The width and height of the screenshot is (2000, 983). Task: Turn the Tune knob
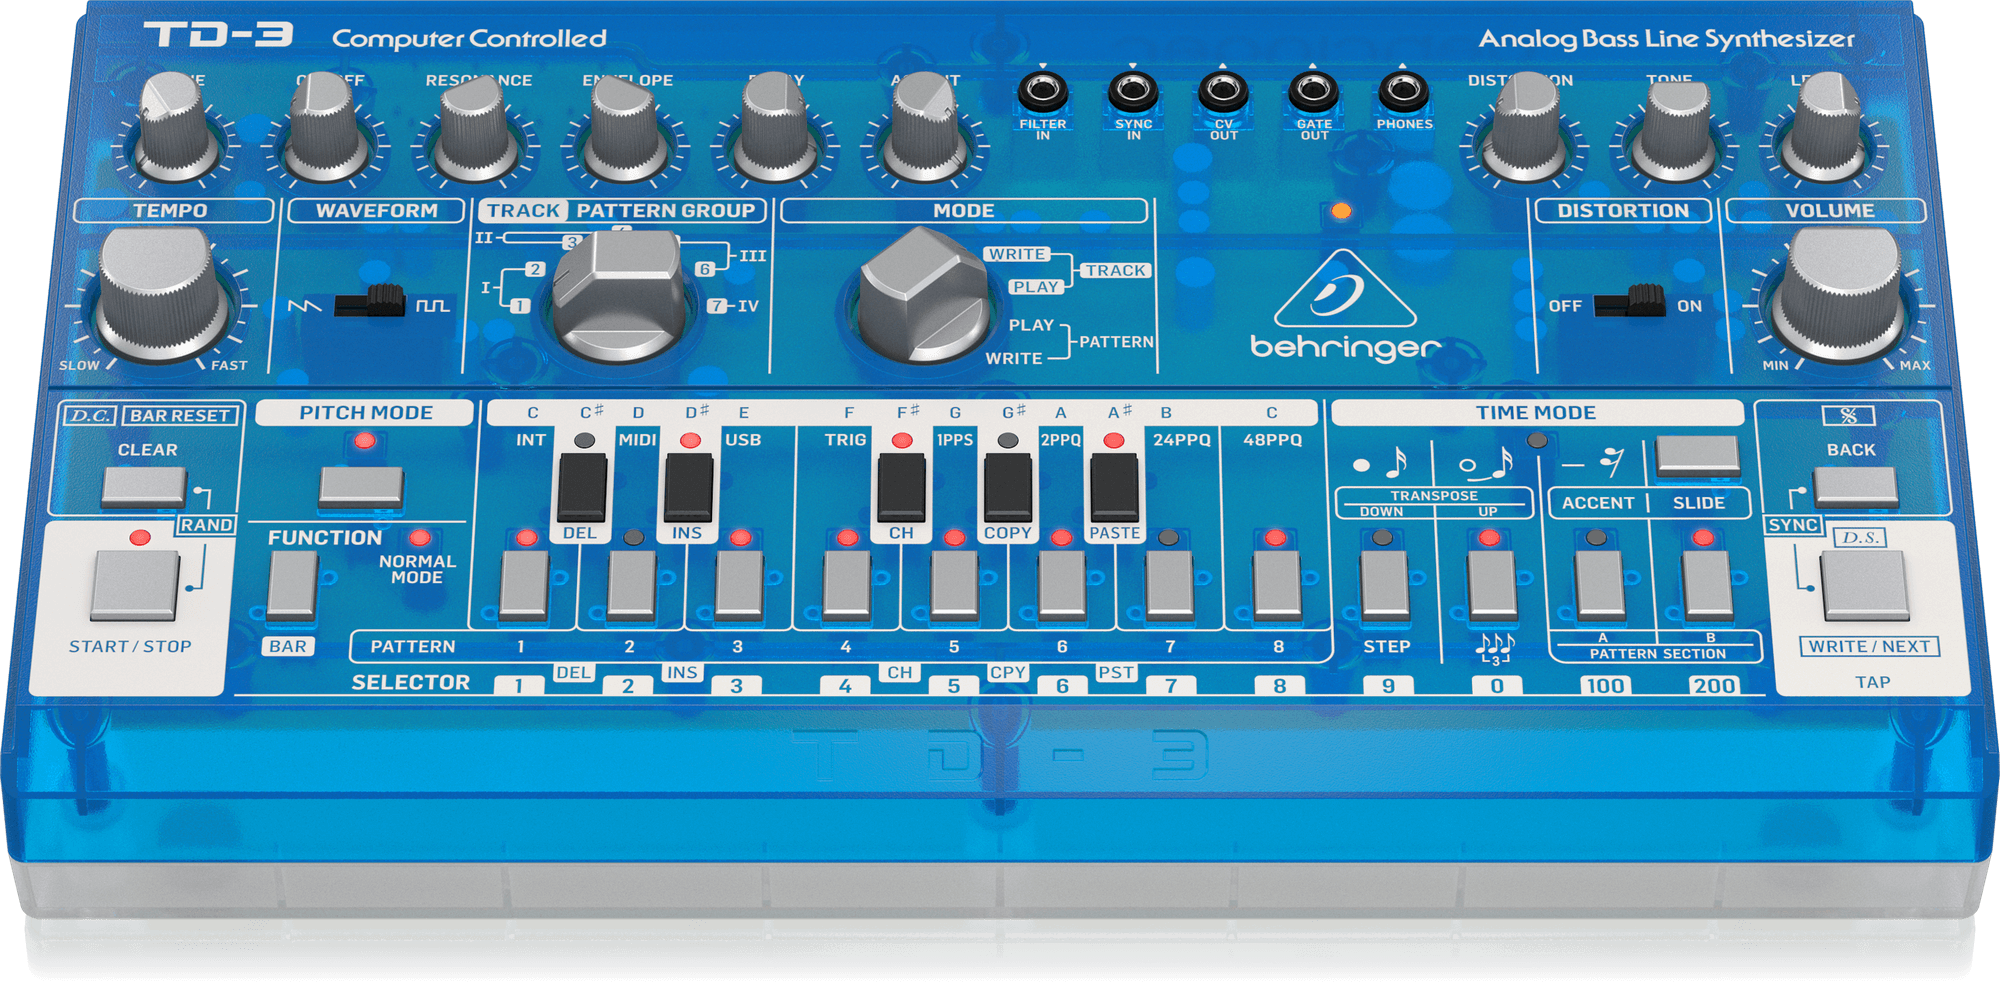[176, 127]
